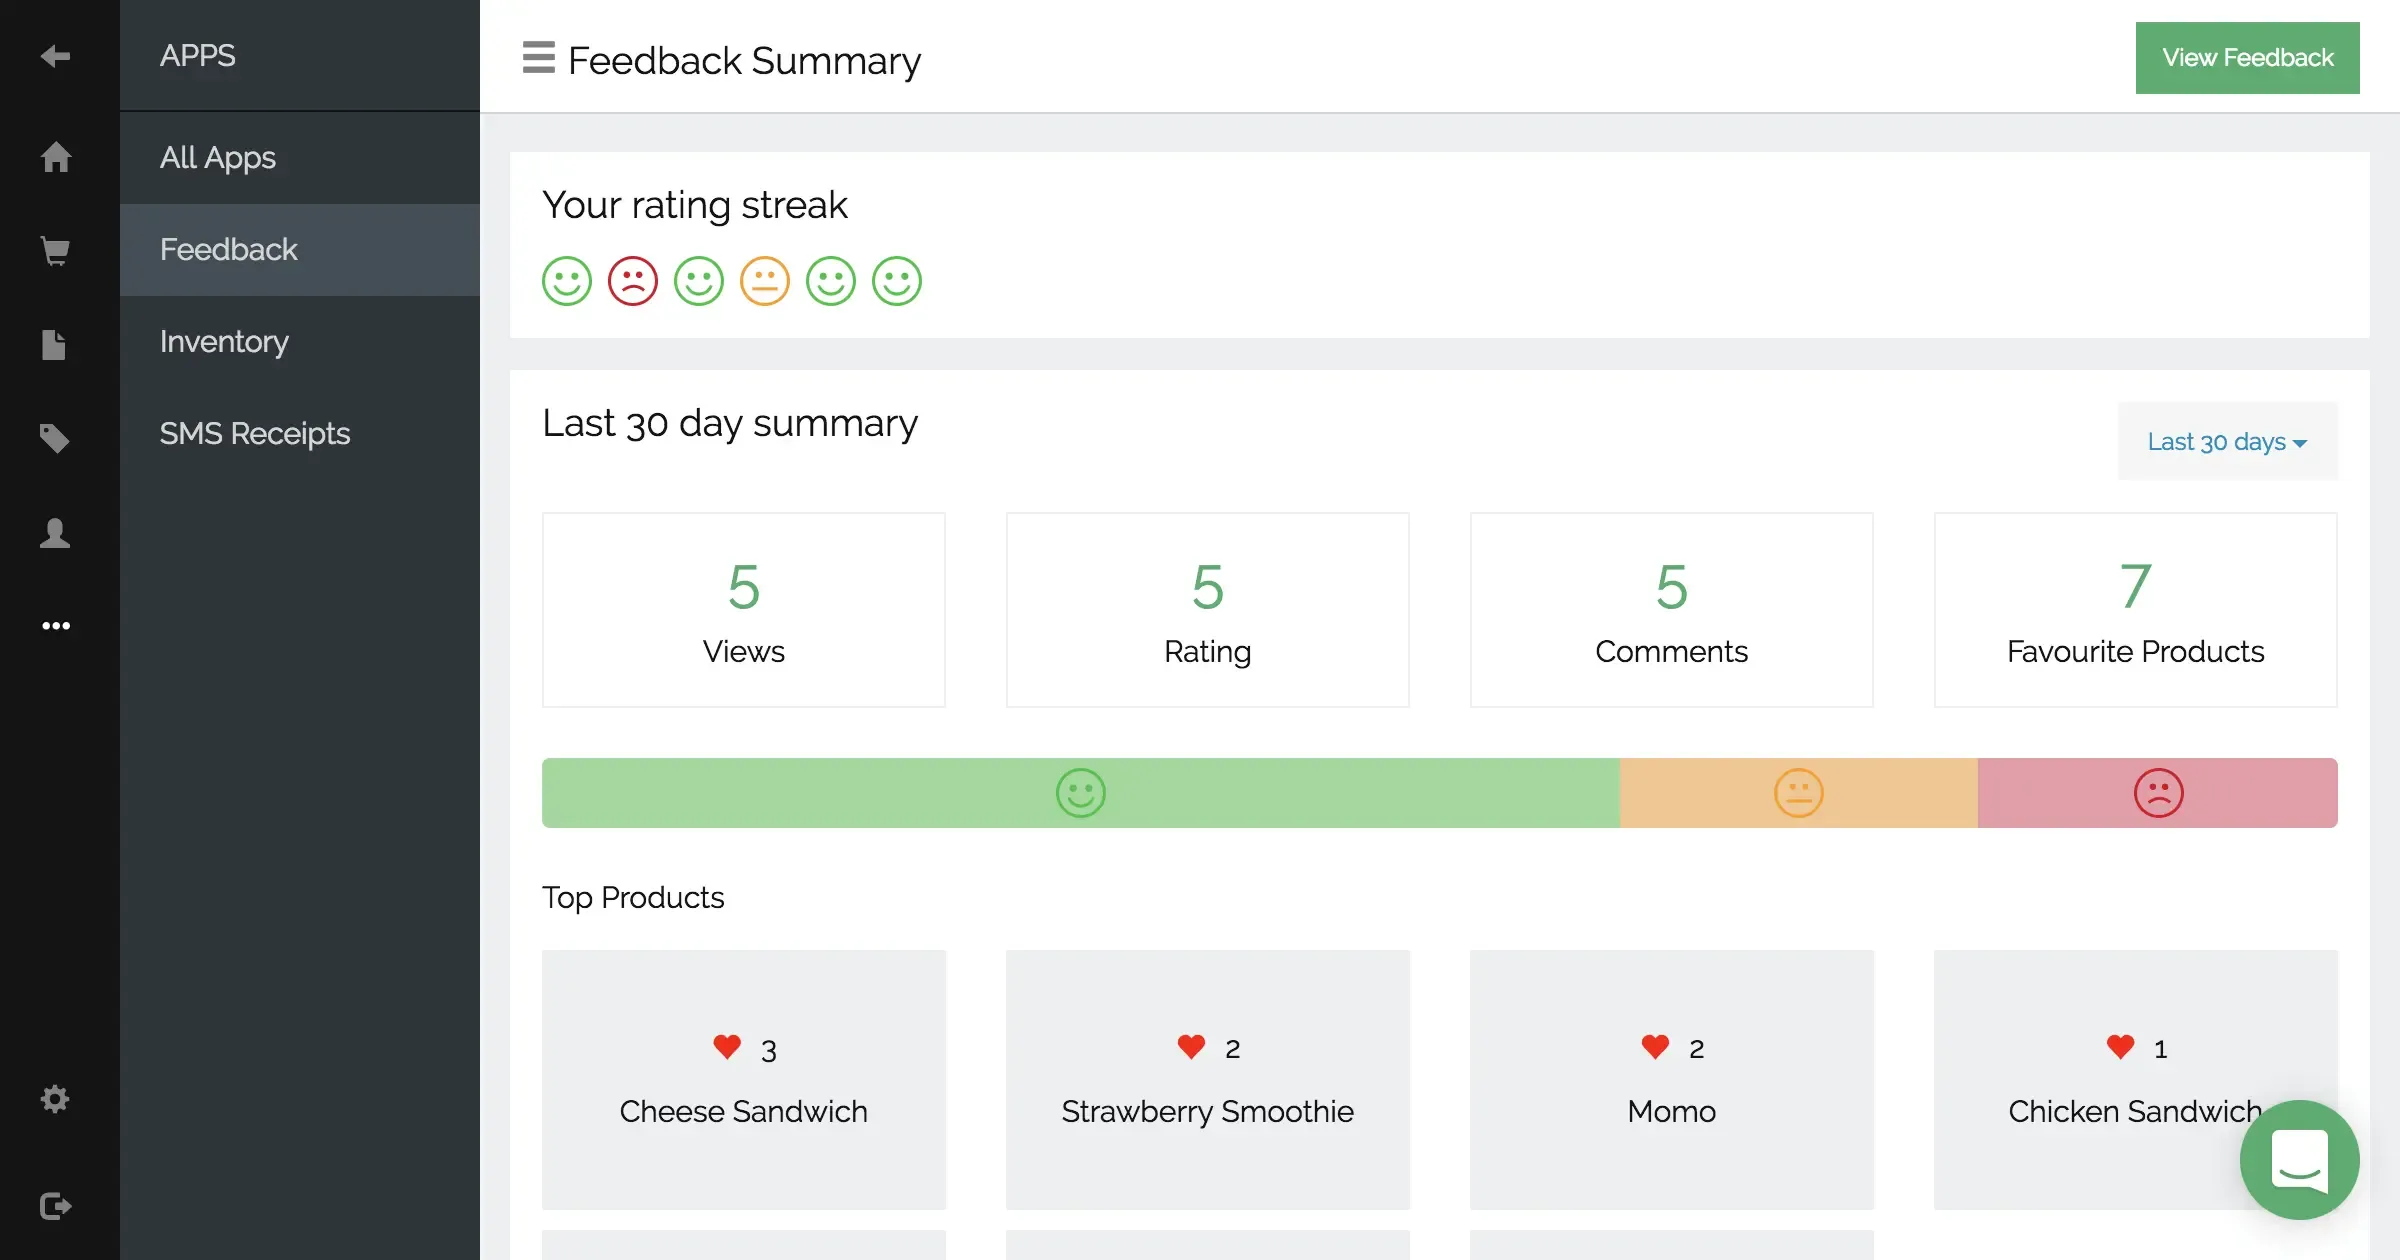Screen dimensions: 2400x1260
Task: Open the settings gear icon
Action: [55, 1099]
